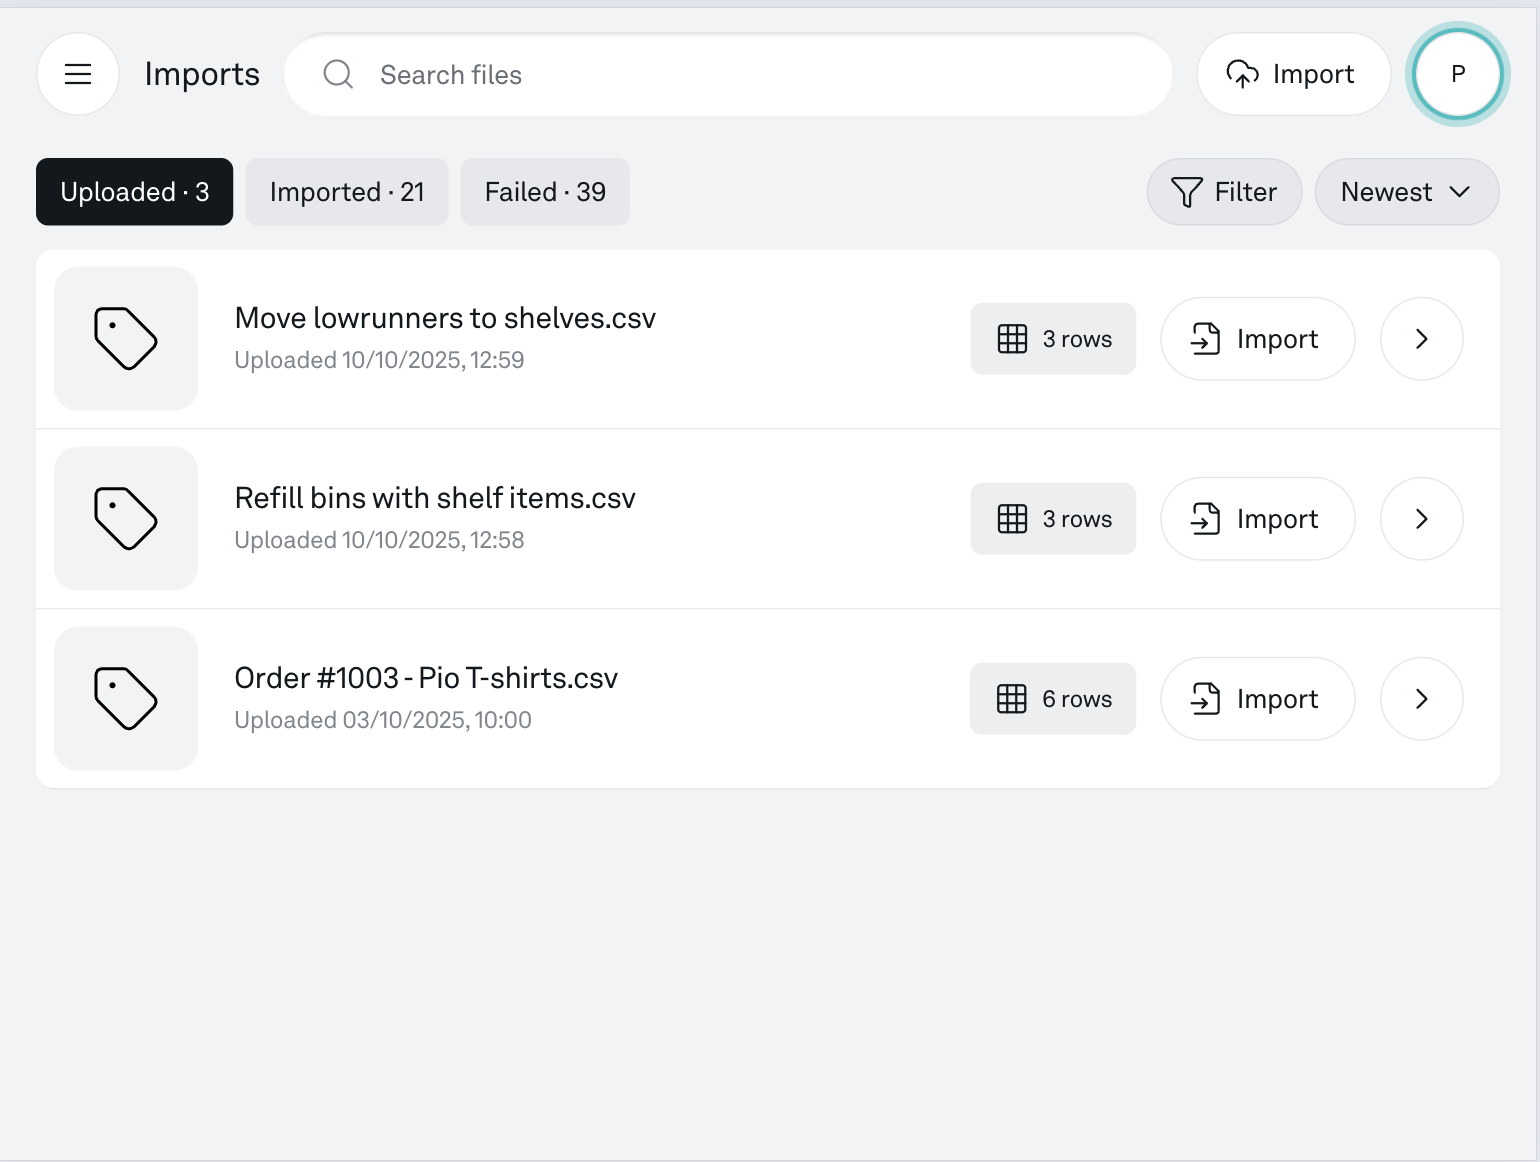This screenshot has height=1162, width=1540.
Task: Switch to the Failed tab
Action: 545,192
